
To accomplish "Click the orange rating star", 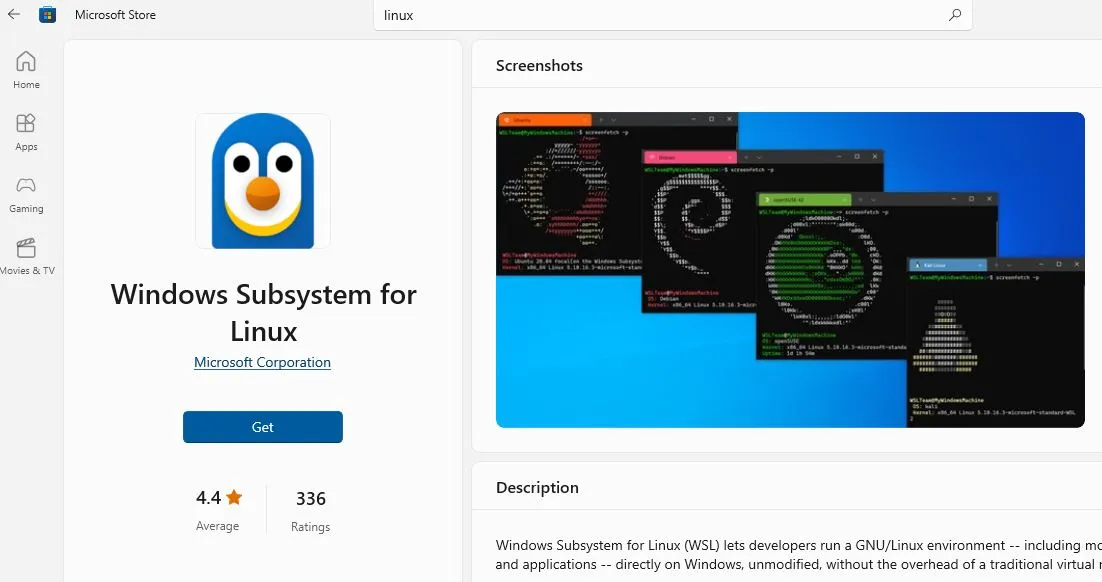I will [x=234, y=498].
